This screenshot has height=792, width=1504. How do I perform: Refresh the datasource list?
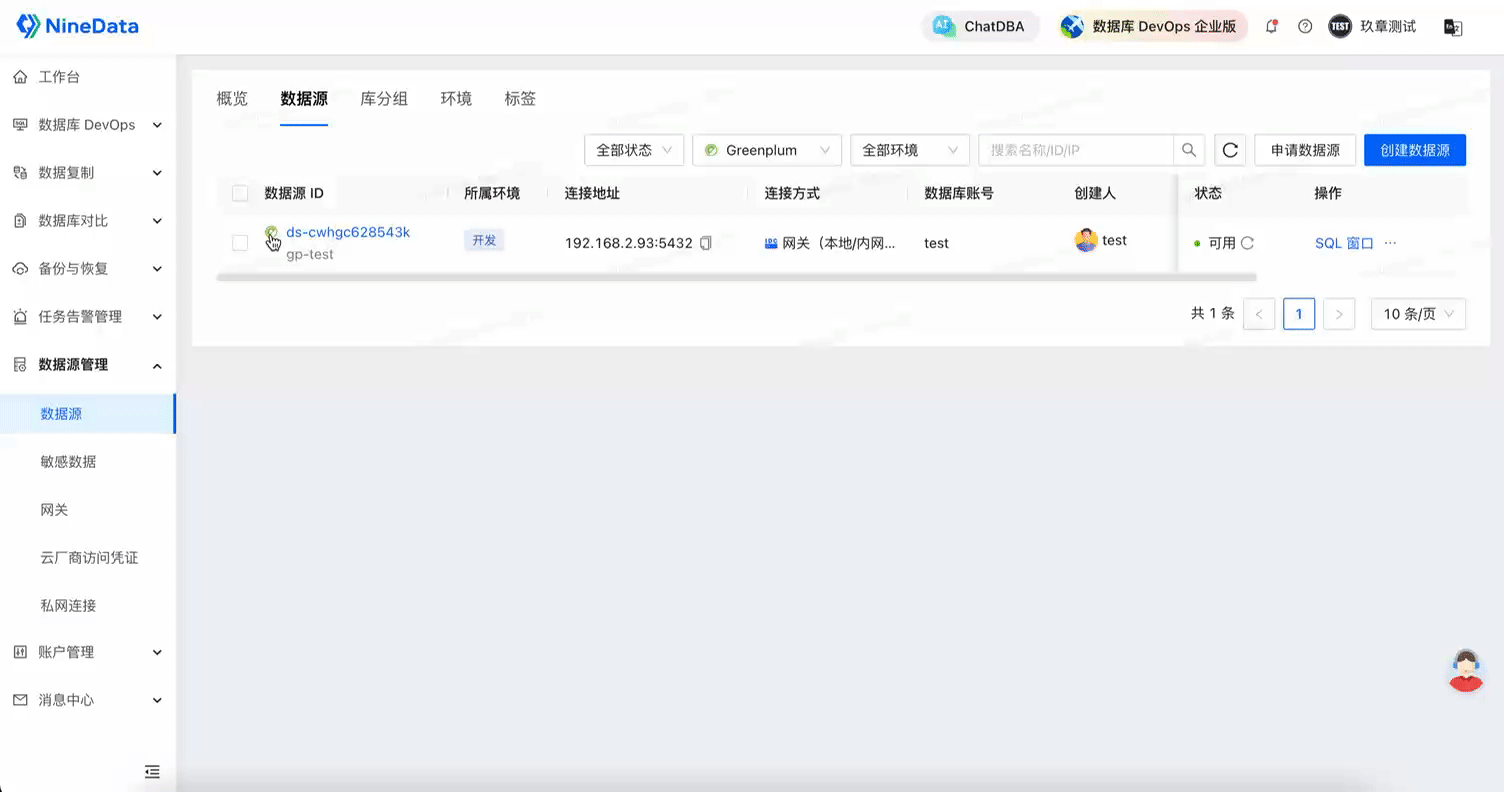(1231, 150)
